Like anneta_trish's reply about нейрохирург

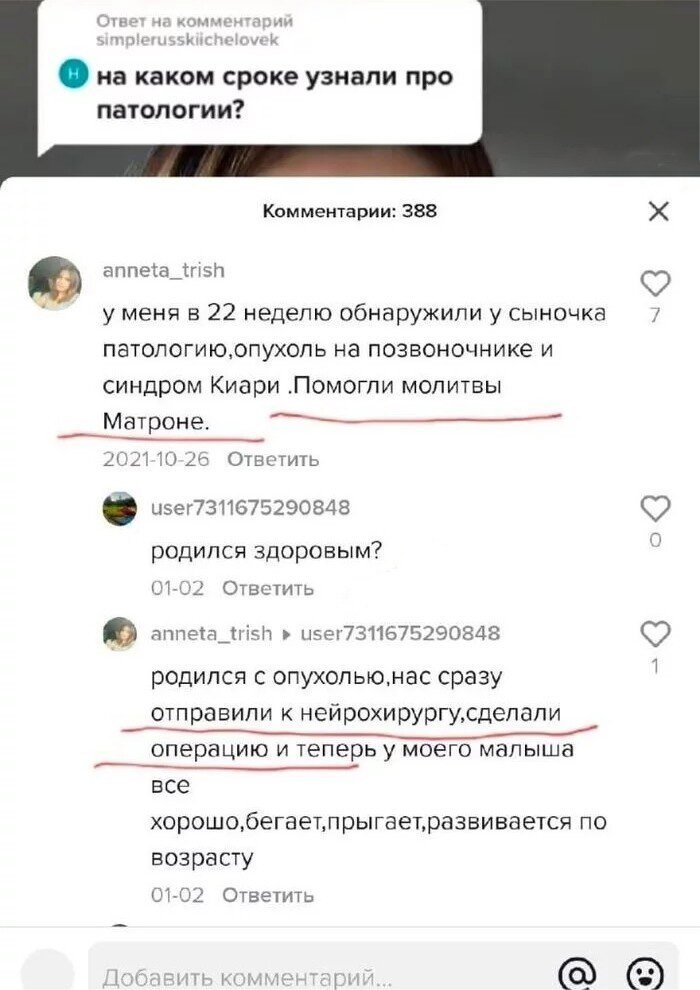655,634
